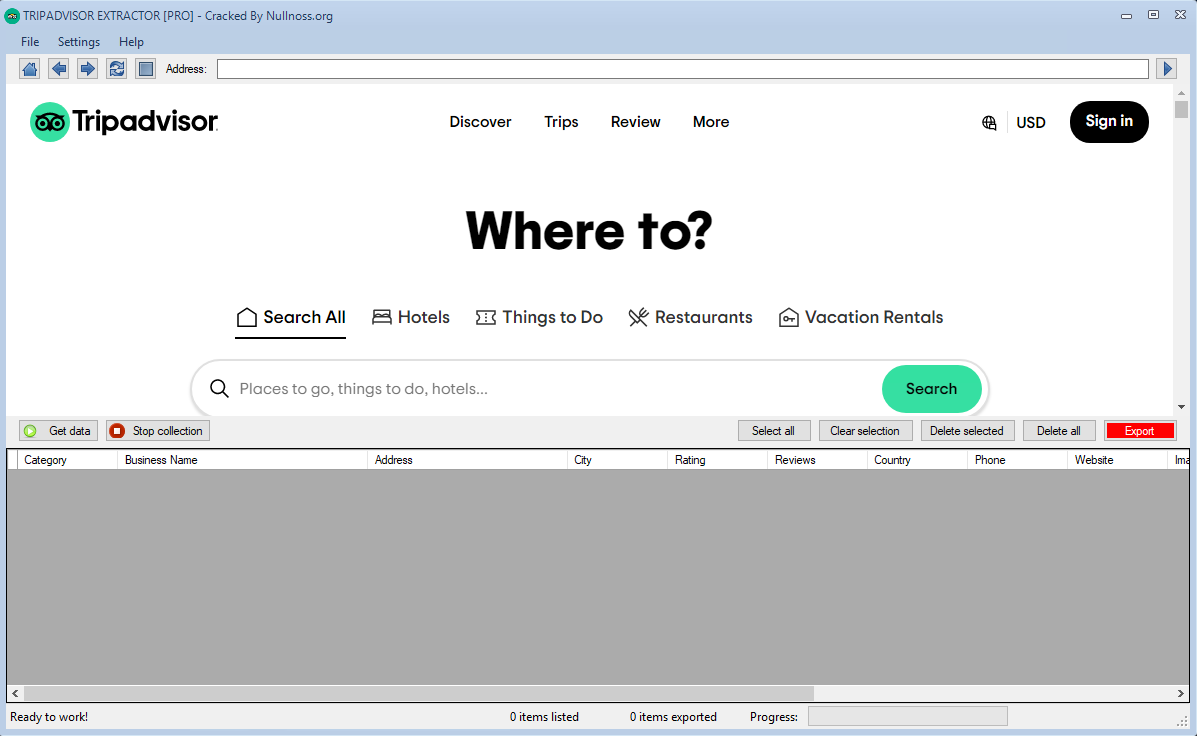
Task: Switch to the Hotels tab
Action: [411, 318]
